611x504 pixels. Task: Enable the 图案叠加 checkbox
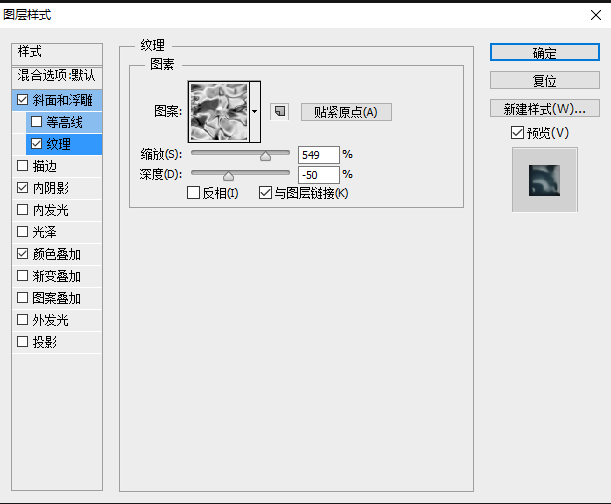coord(23,298)
